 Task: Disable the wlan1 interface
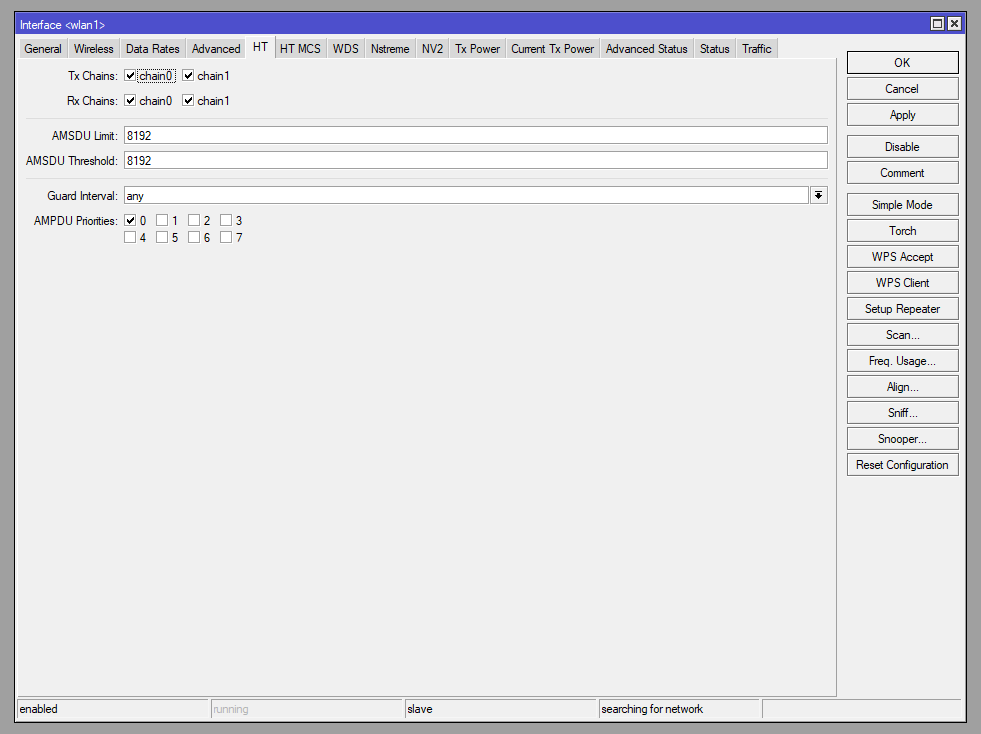coord(902,147)
